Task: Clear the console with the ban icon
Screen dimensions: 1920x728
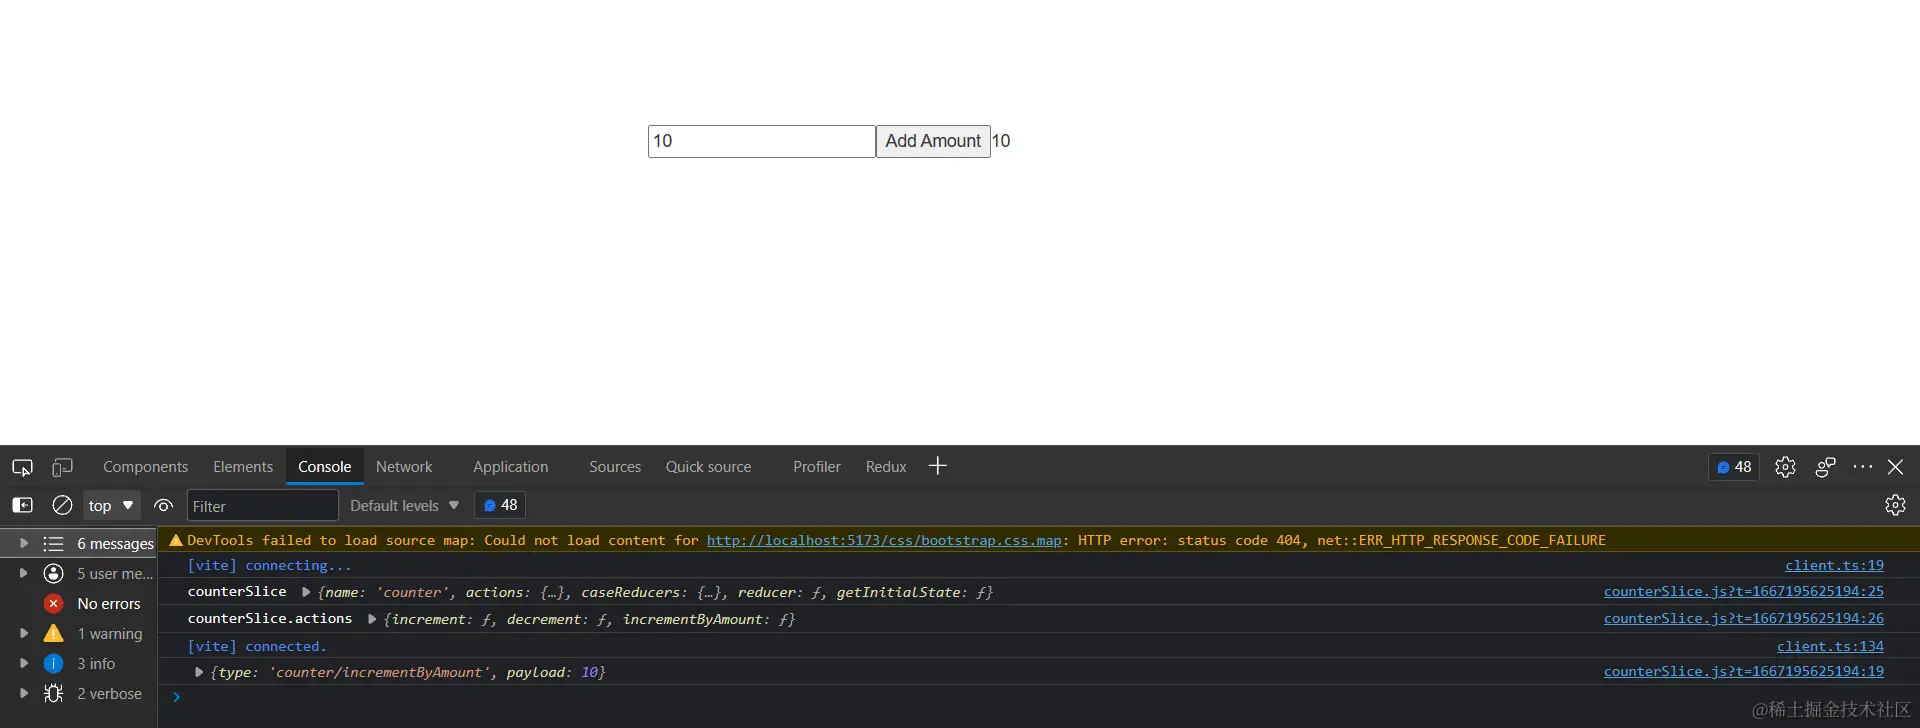Action: coord(62,505)
